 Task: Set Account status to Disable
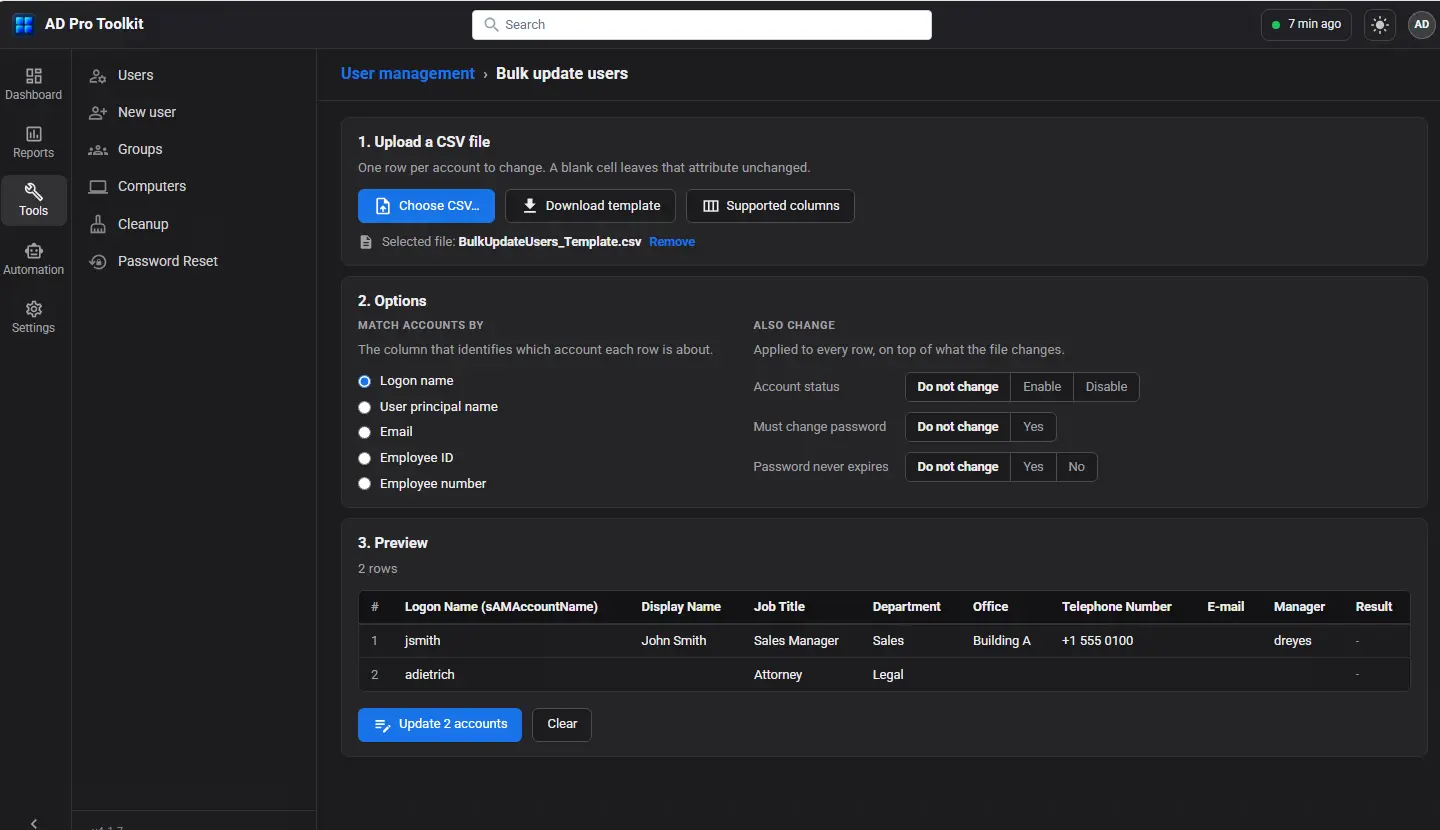coord(1106,387)
